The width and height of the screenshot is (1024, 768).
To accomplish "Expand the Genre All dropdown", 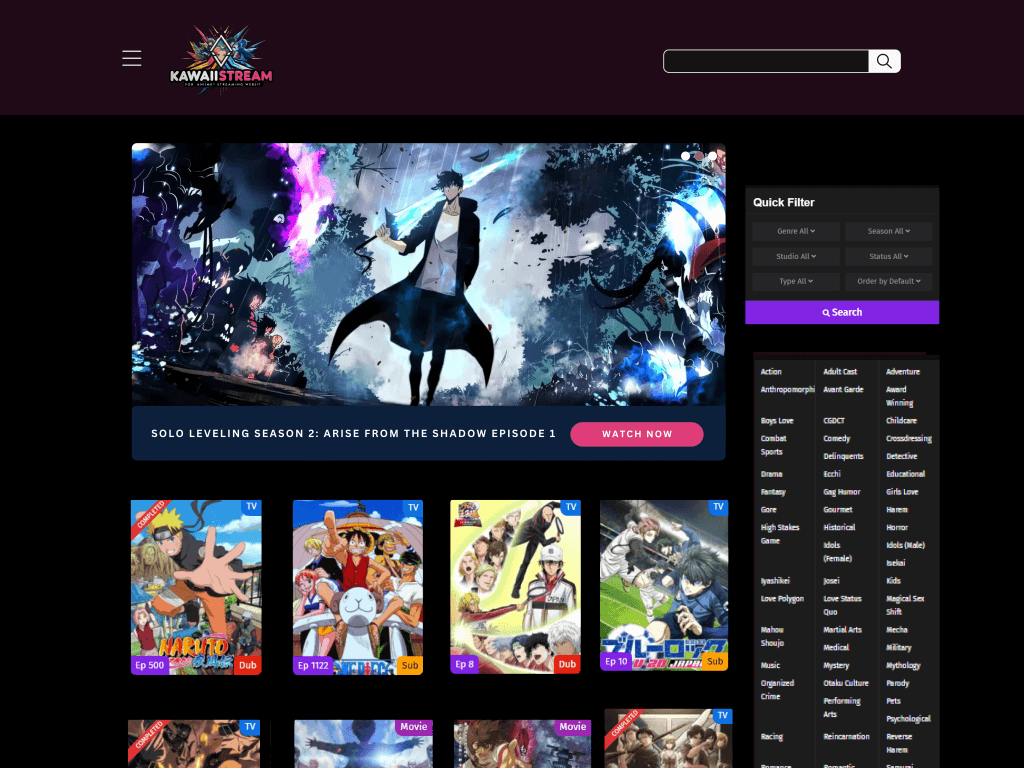I will (796, 231).
